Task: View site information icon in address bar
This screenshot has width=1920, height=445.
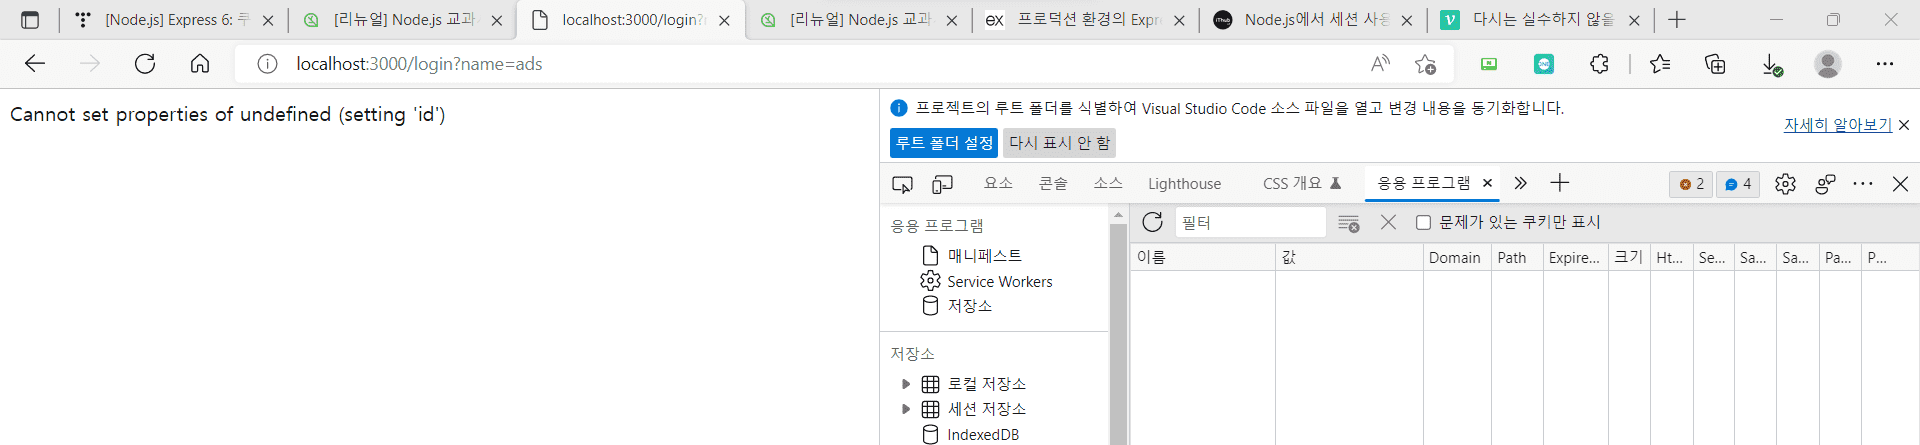Action: coord(267,64)
